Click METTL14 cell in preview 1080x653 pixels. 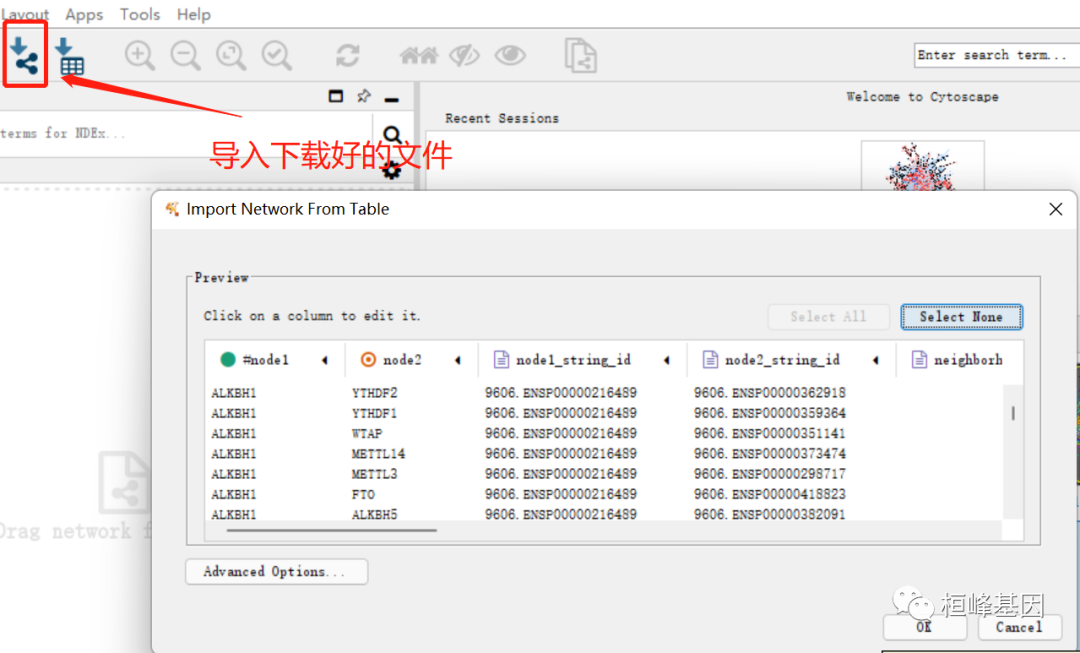378,453
